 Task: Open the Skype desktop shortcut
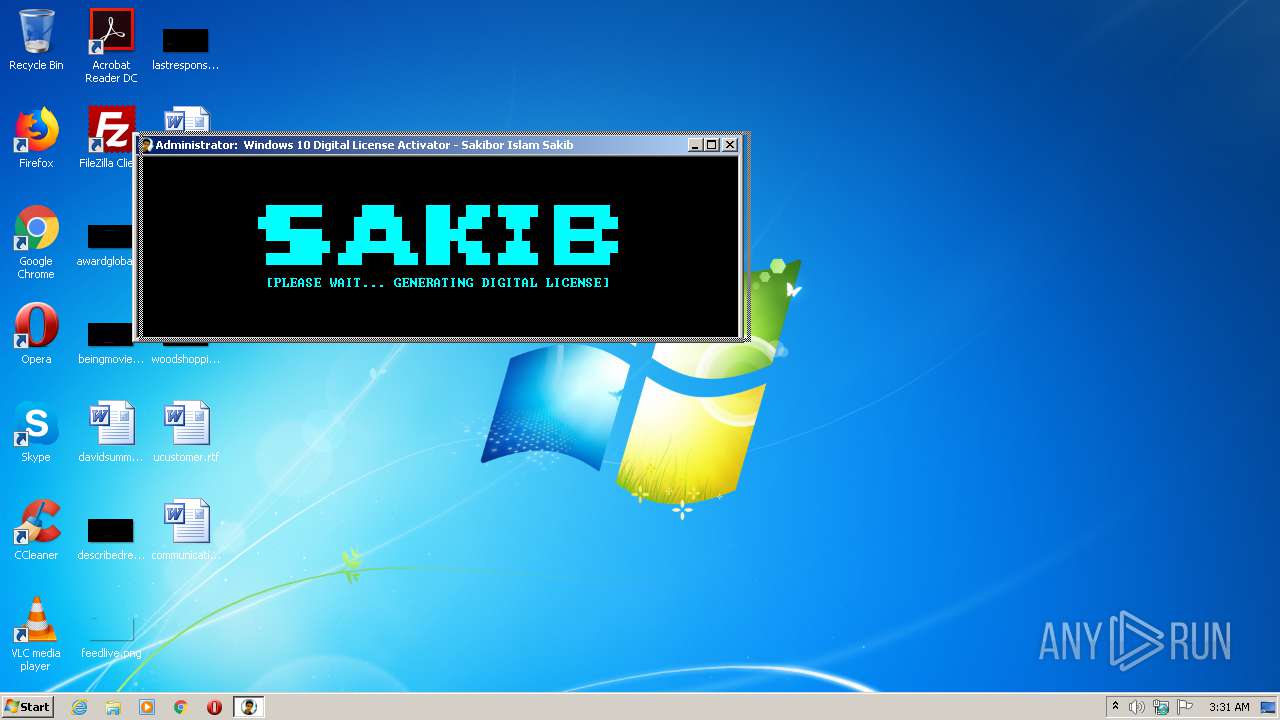click(x=36, y=432)
